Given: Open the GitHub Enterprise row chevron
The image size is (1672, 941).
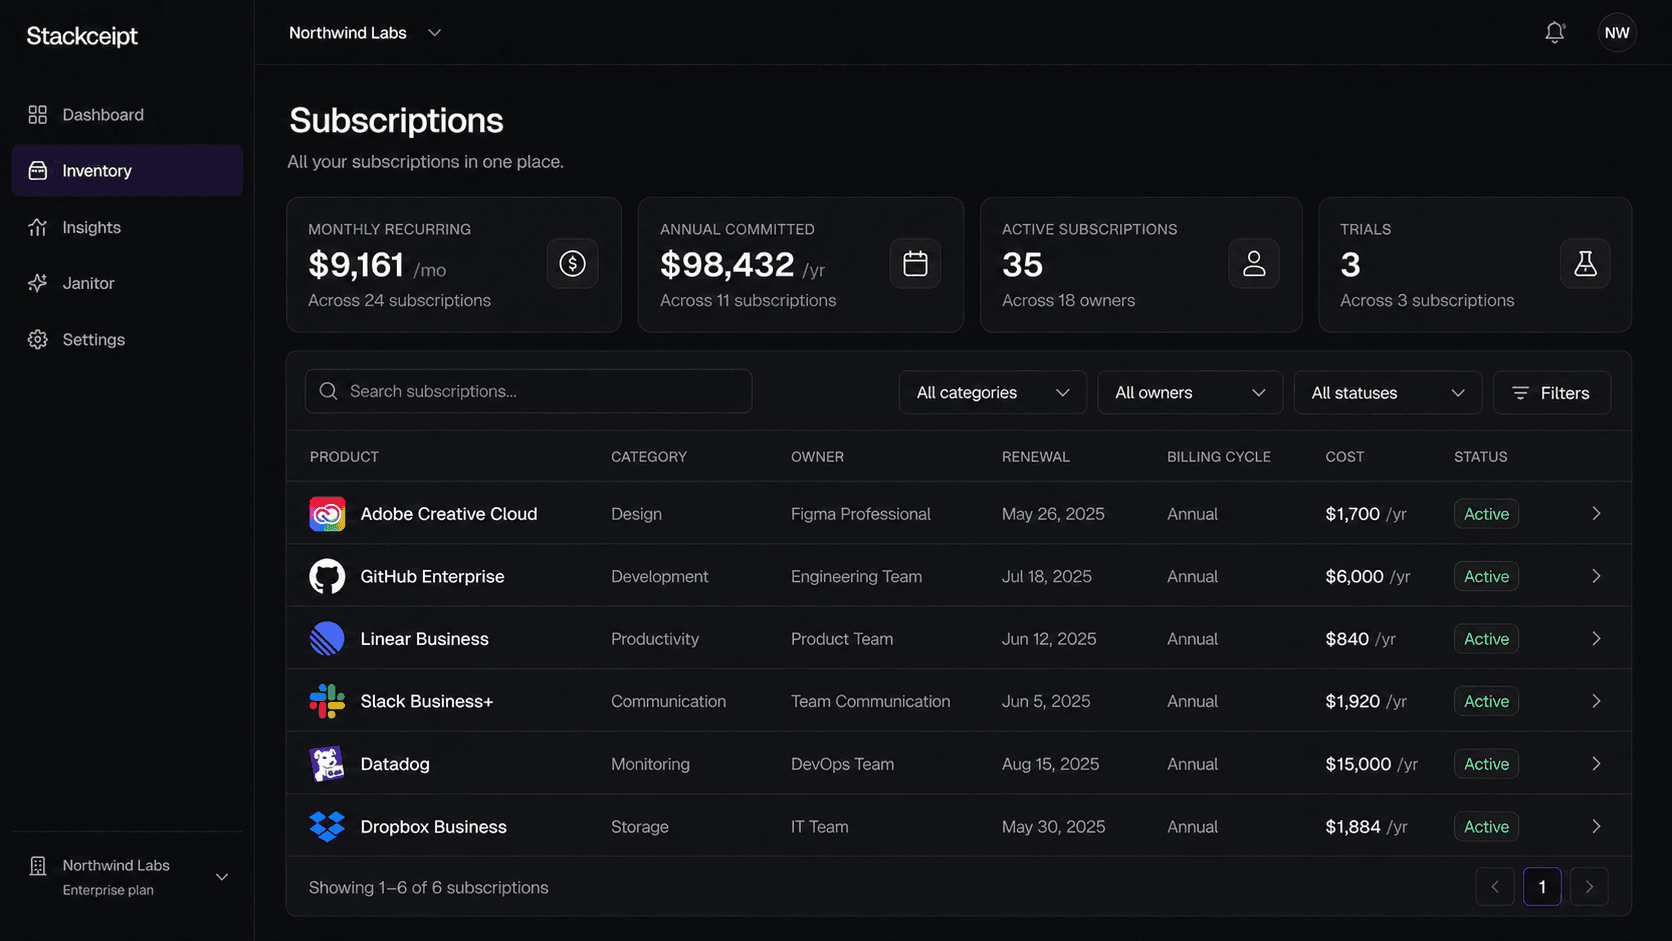Looking at the screenshot, I should point(1596,577).
